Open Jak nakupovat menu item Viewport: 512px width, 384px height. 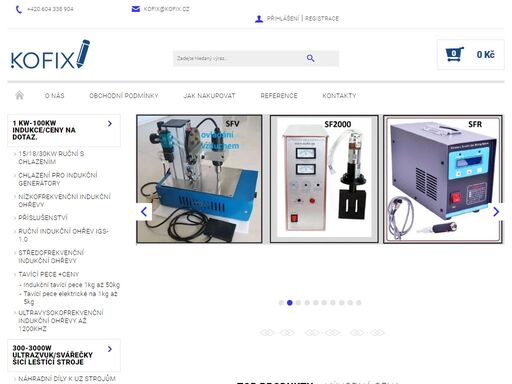click(x=209, y=96)
